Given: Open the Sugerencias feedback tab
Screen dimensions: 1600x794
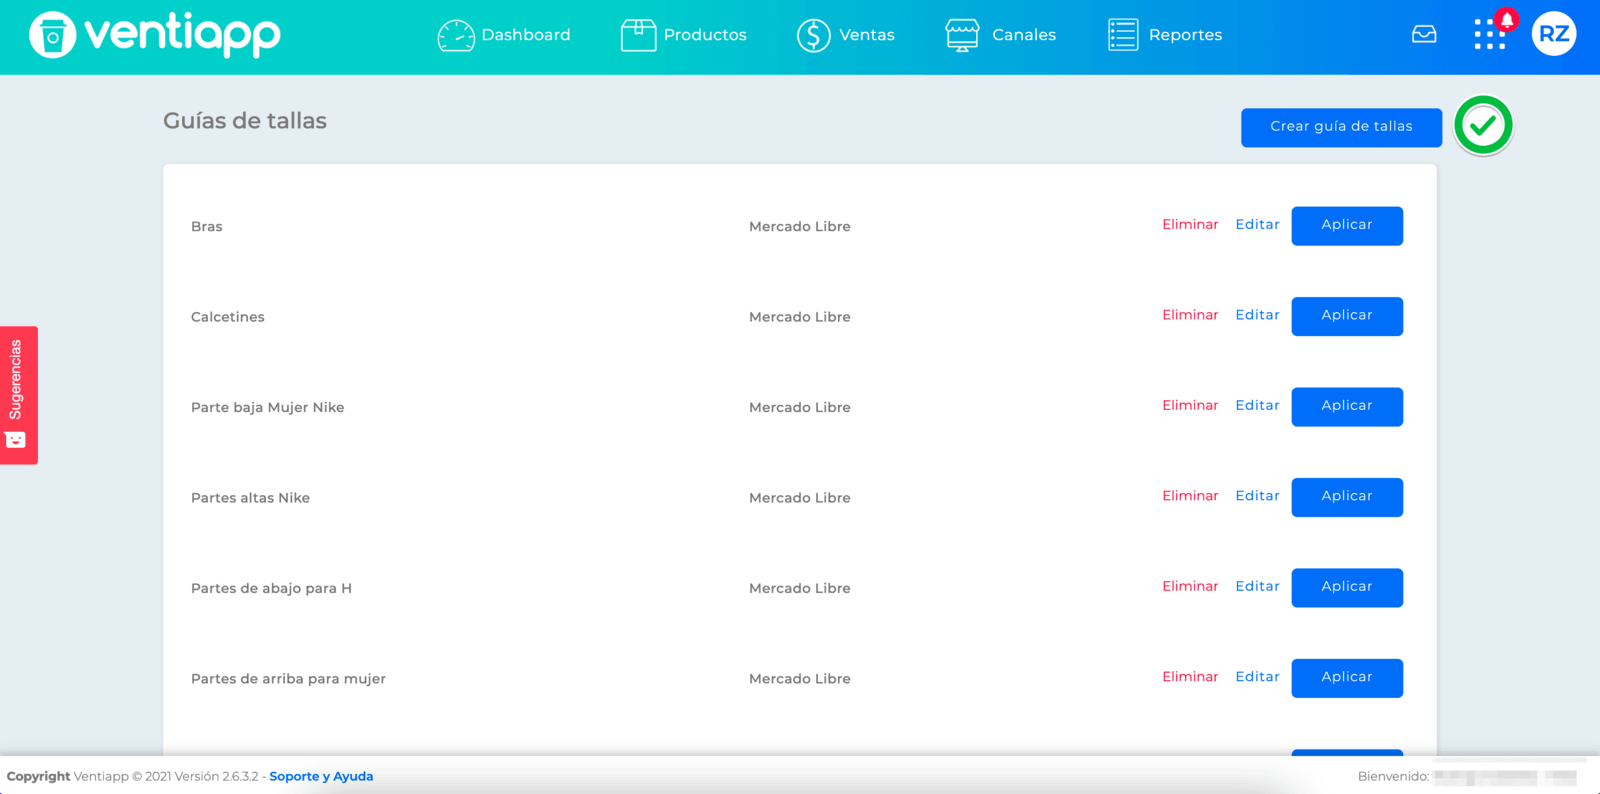Looking at the screenshot, I should (x=19, y=395).
